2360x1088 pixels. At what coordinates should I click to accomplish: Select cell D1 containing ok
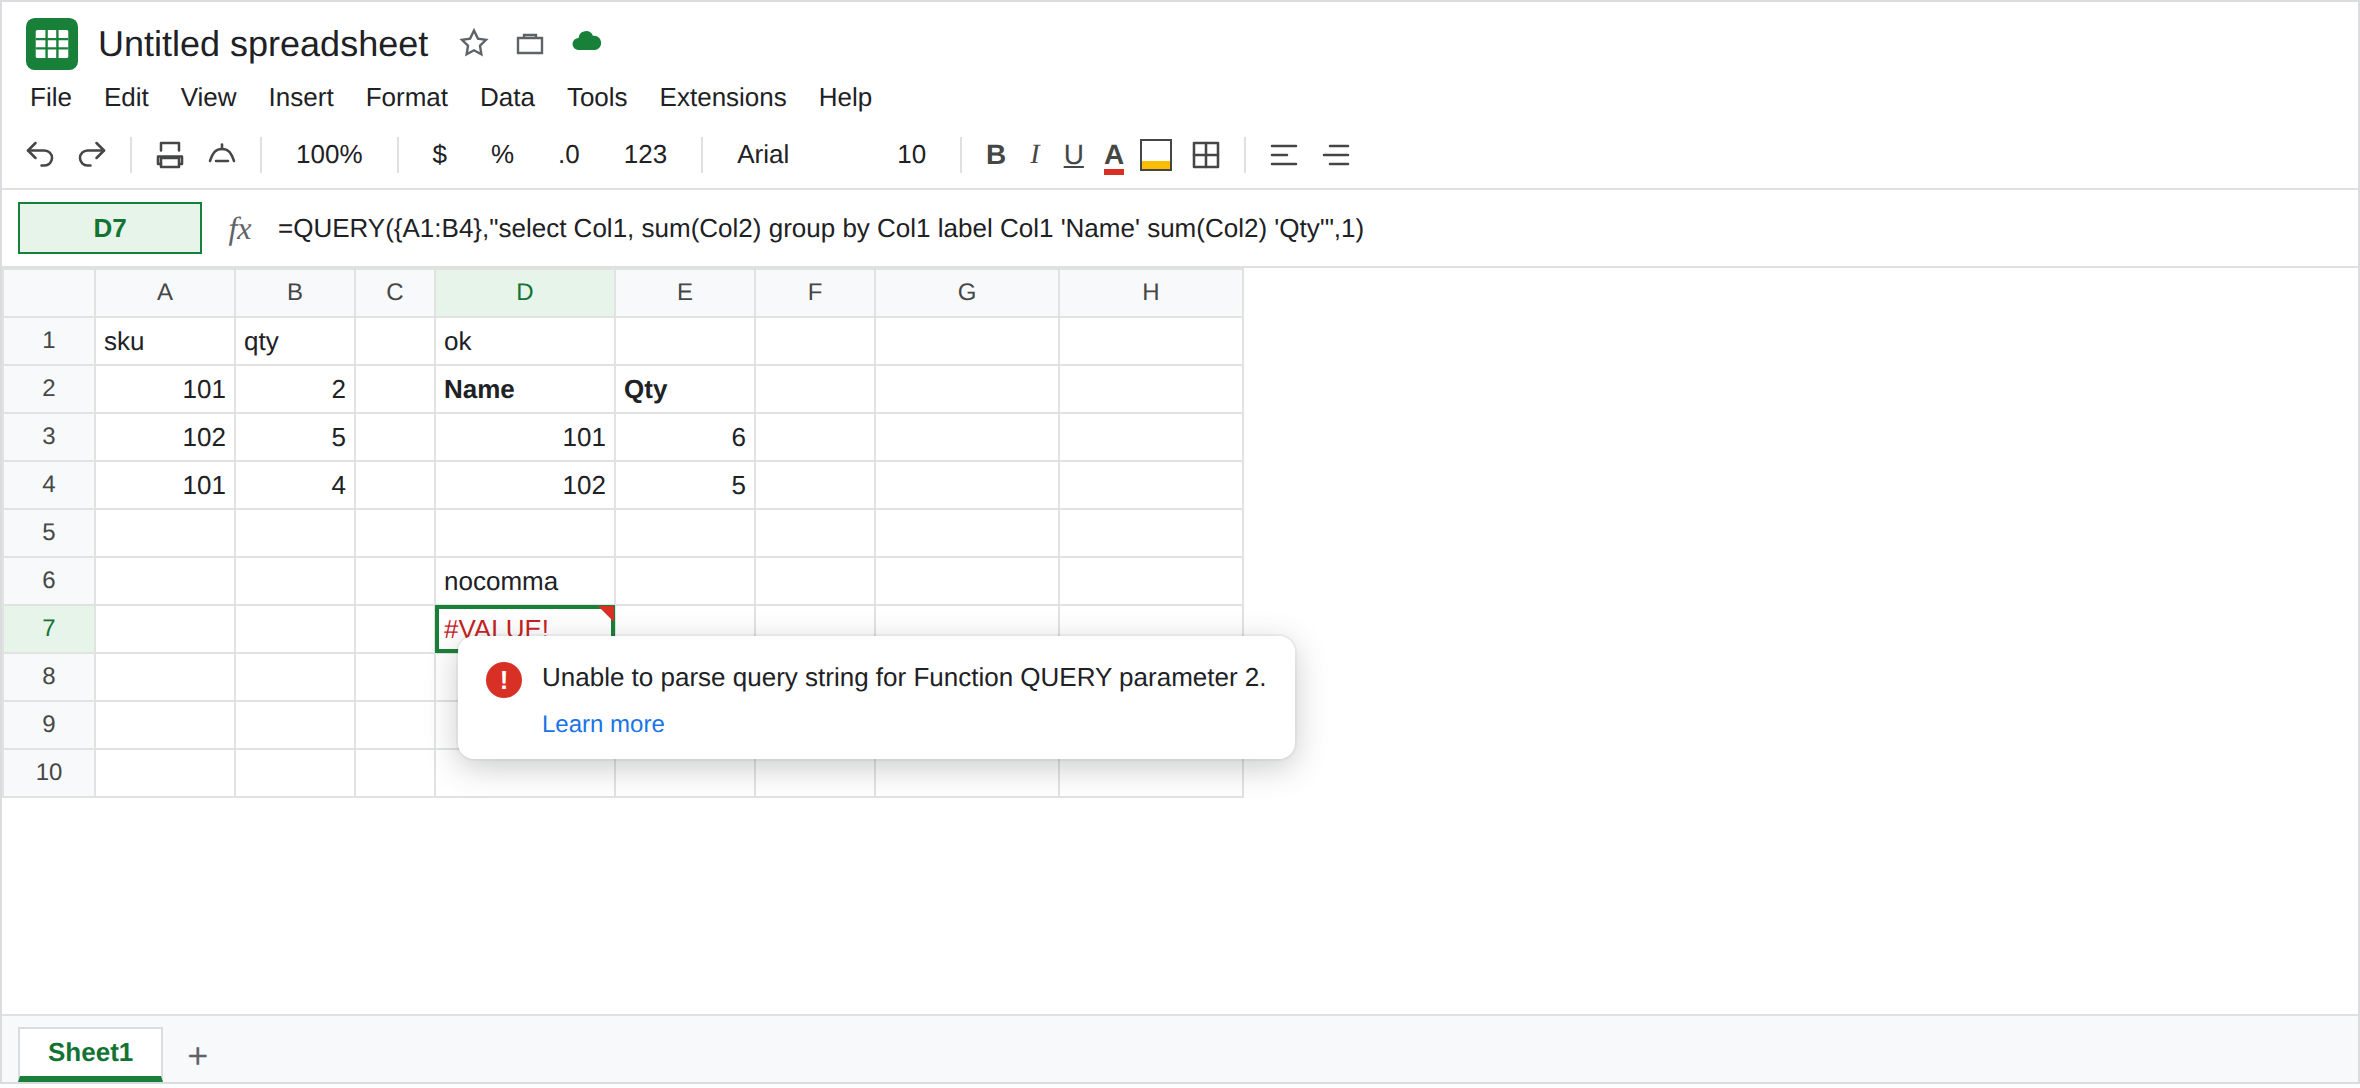coord(525,341)
